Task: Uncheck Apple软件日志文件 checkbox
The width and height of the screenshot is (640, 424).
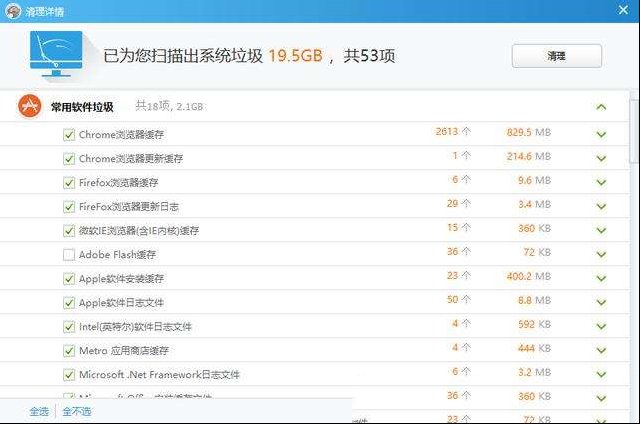Action: point(69,303)
